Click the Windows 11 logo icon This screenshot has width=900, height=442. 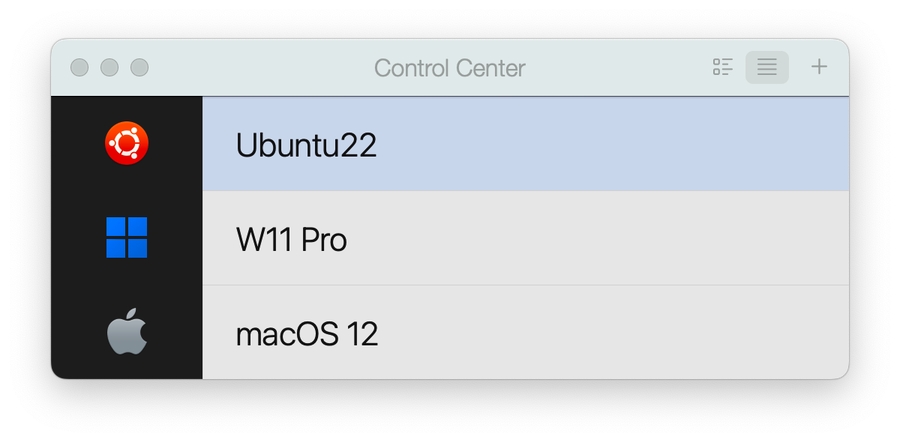click(x=127, y=237)
